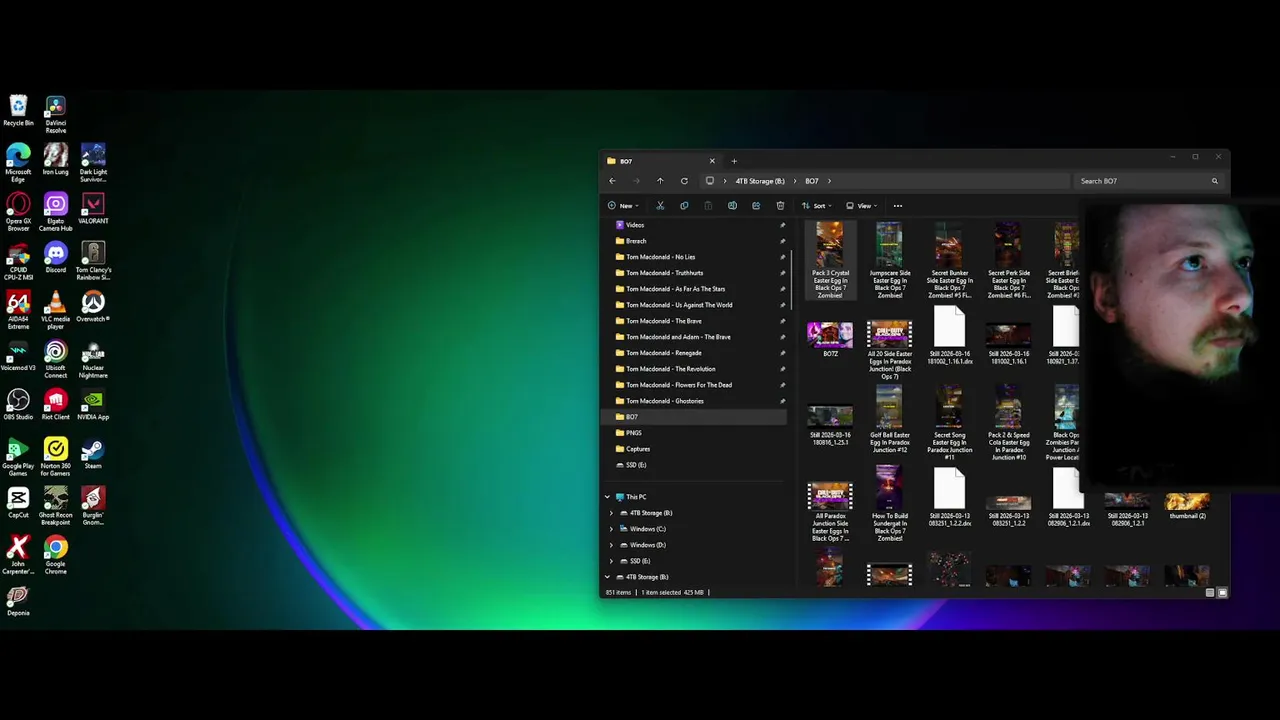1280x720 pixels.
Task: Select NVIDIA App desktop icon
Action: click(x=93, y=404)
